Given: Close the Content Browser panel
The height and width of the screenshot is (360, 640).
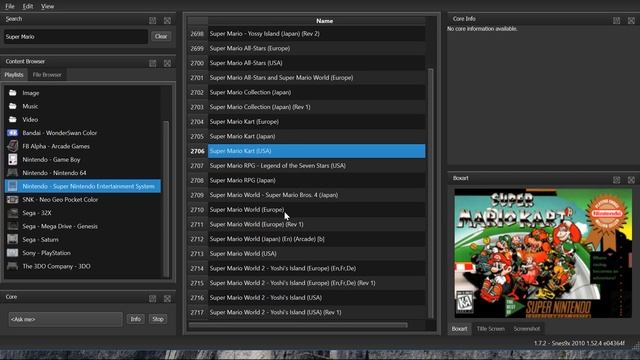Looking at the screenshot, I should (167, 63).
